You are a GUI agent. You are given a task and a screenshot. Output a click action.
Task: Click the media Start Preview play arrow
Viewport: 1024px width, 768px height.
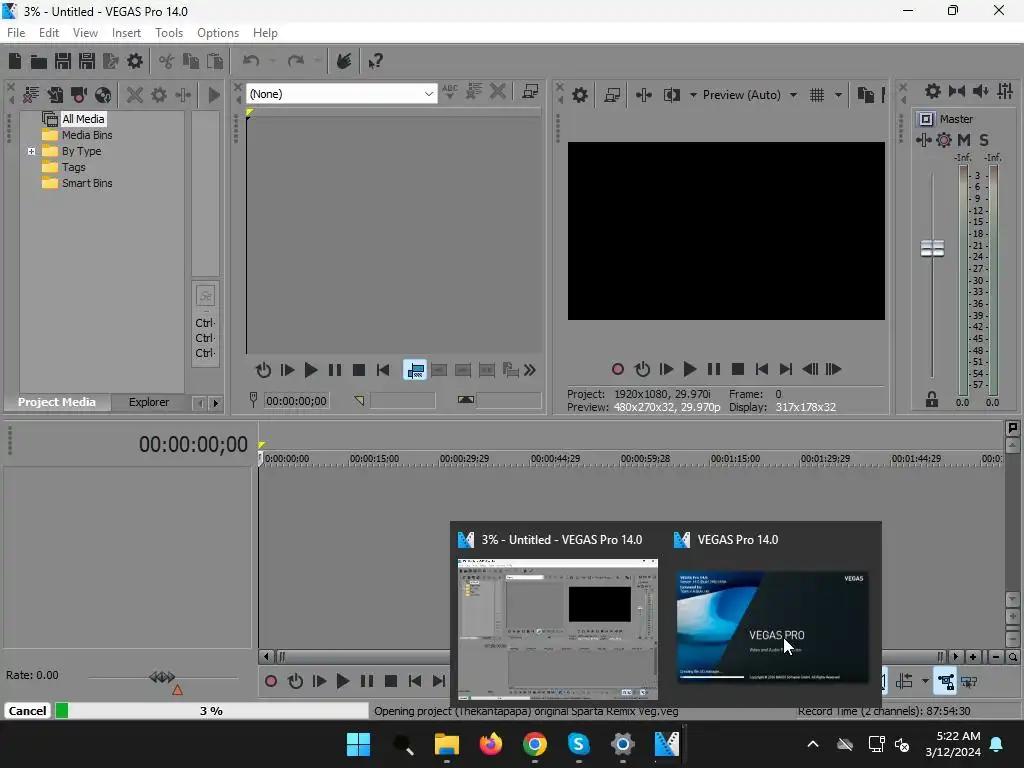[214, 95]
